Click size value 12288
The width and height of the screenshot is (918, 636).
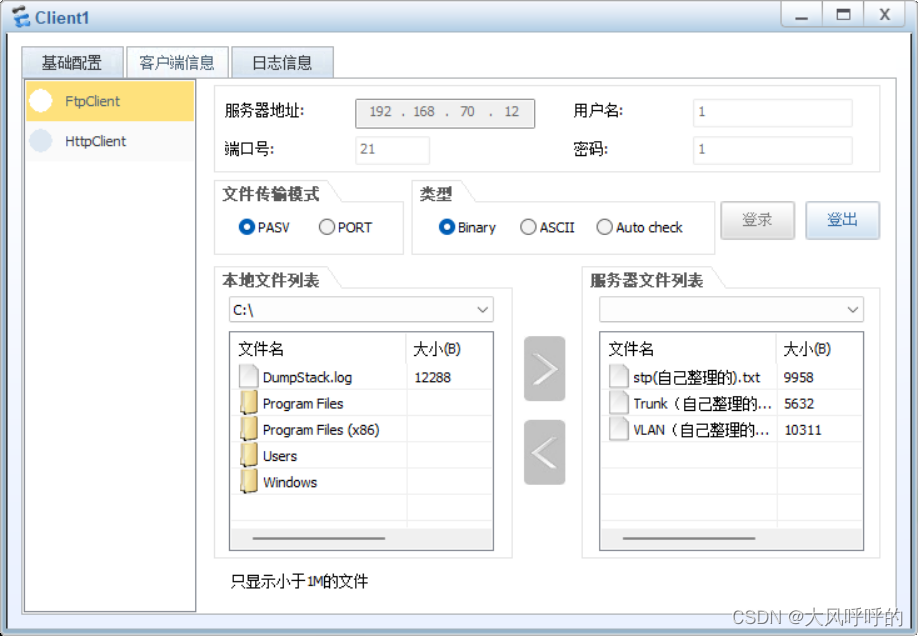pos(432,377)
